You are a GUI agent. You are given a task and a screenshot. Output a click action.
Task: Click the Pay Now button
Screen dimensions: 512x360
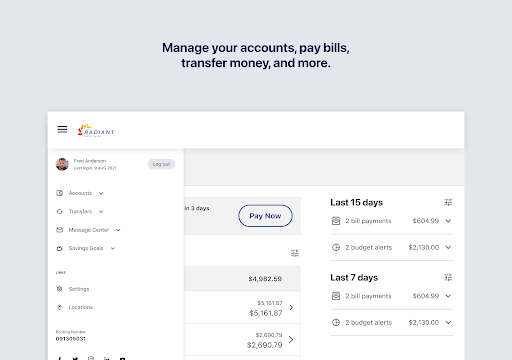click(265, 216)
